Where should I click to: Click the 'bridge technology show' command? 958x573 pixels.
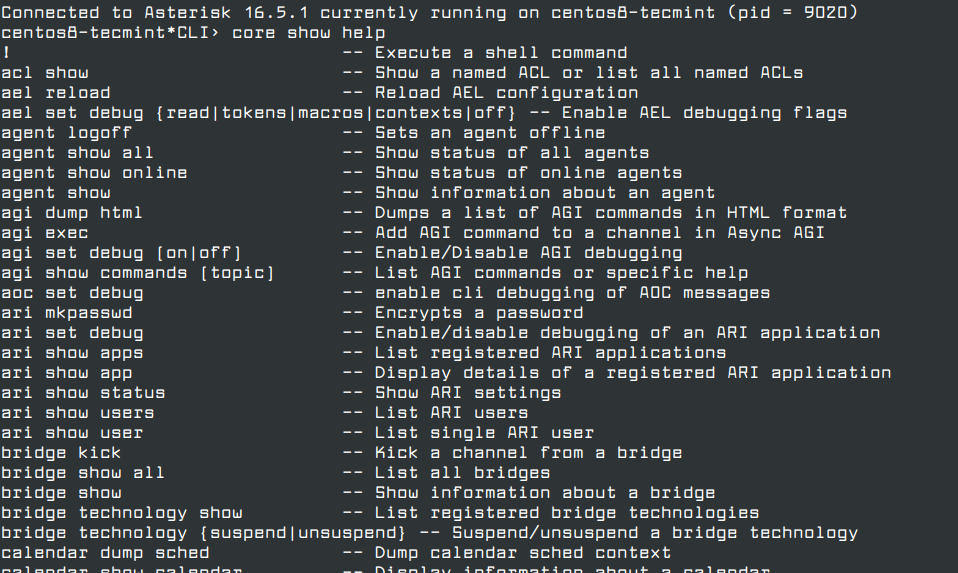[122, 512]
